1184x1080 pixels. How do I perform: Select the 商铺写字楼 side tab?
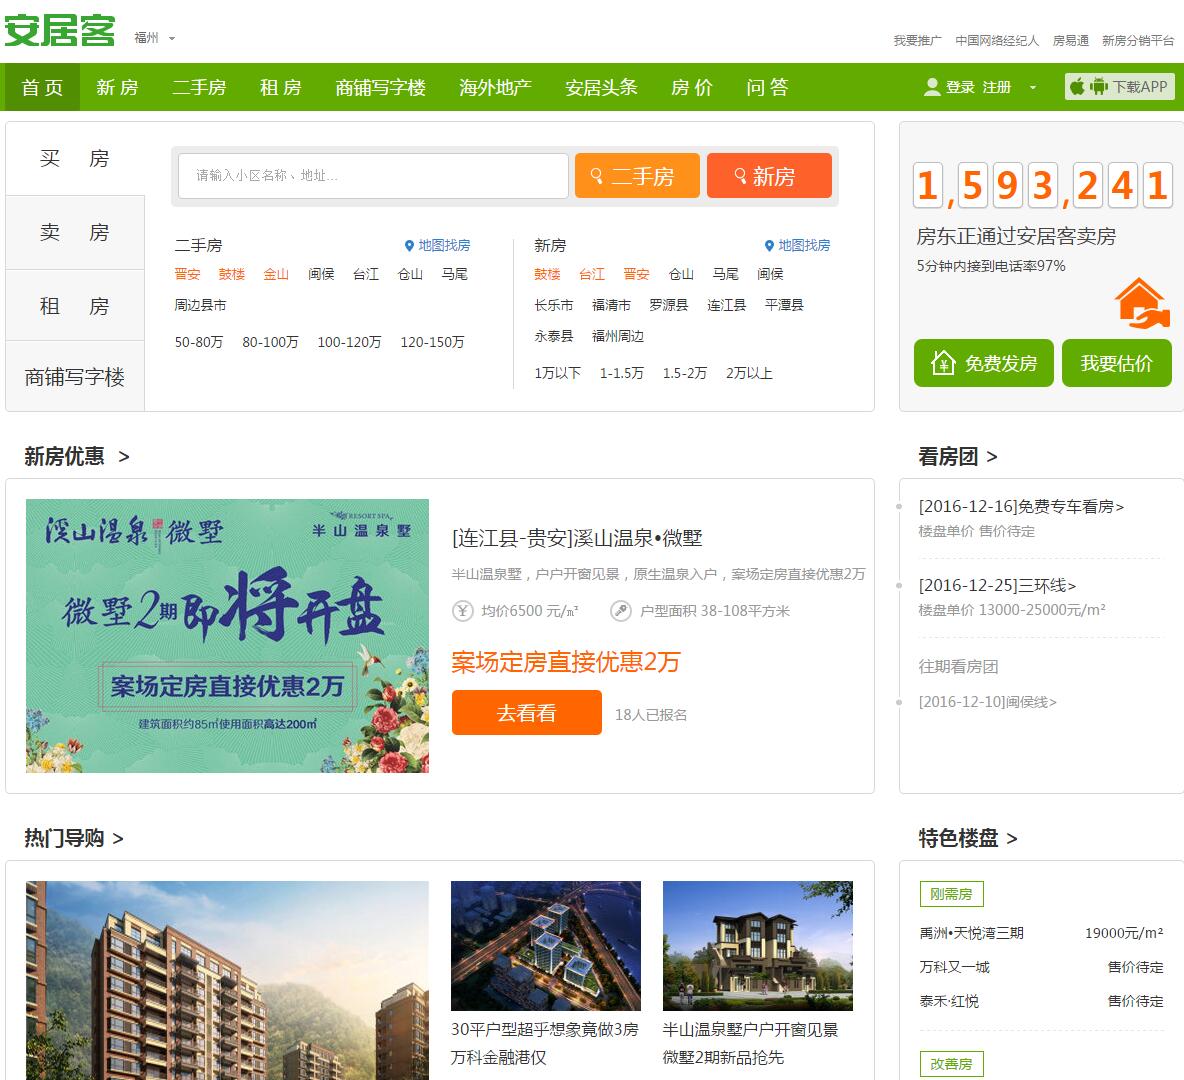(75, 377)
